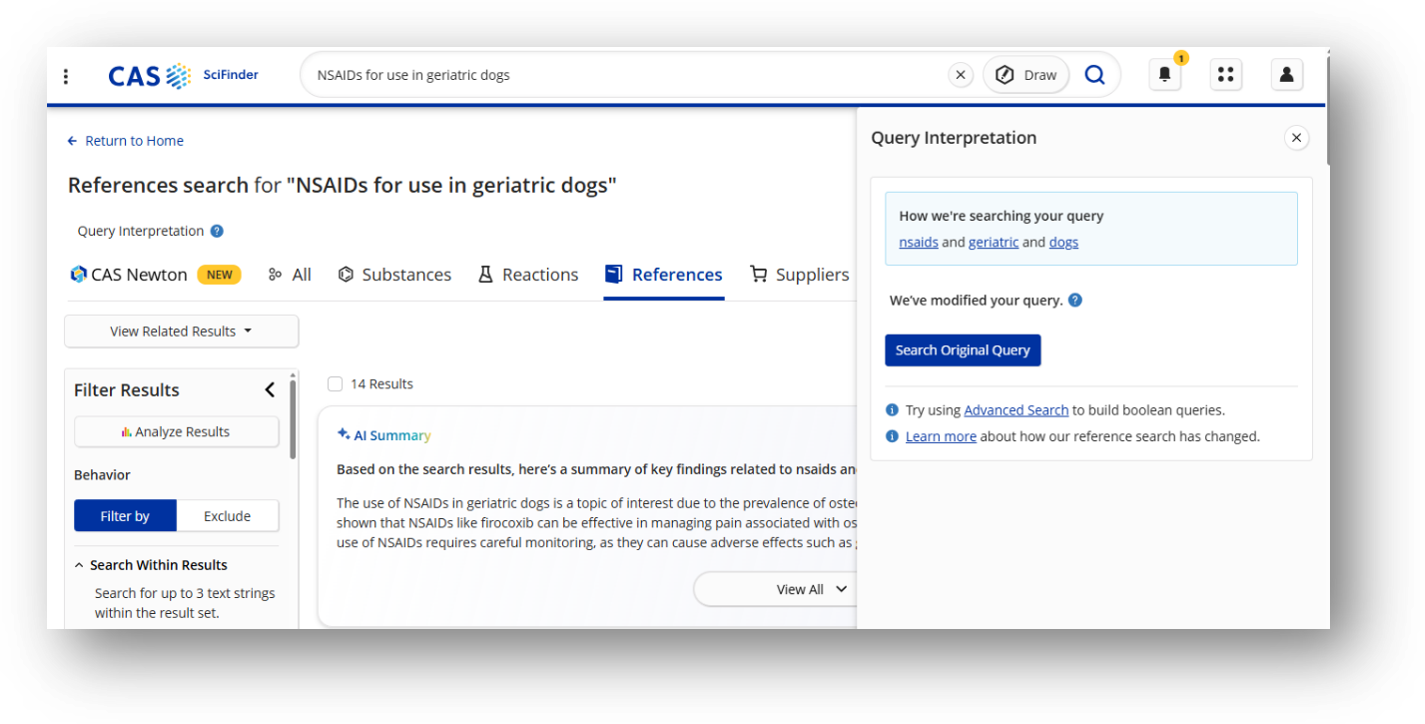
Task: Open the three-dot main menu
Action: (x=66, y=76)
